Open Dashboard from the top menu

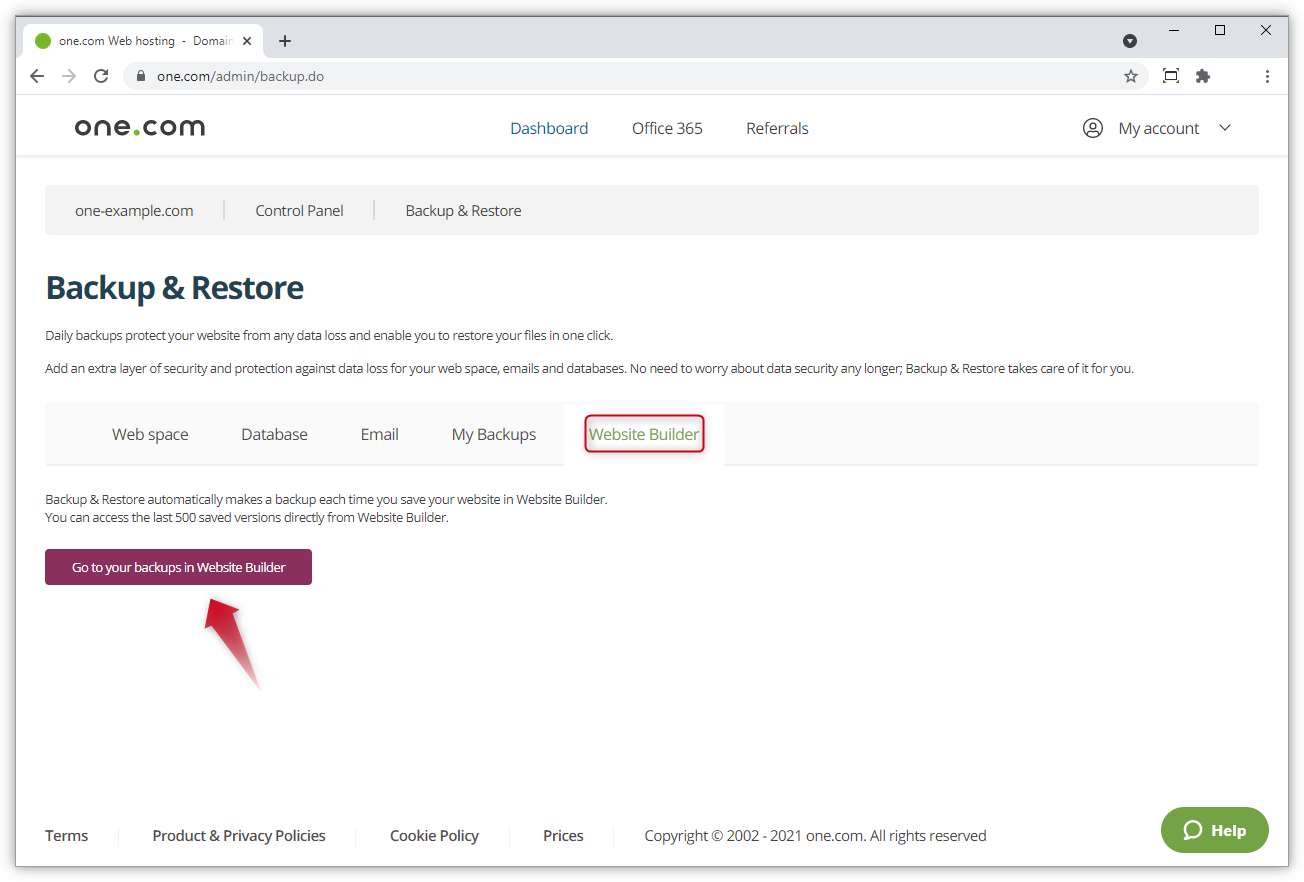pos(549,127)
